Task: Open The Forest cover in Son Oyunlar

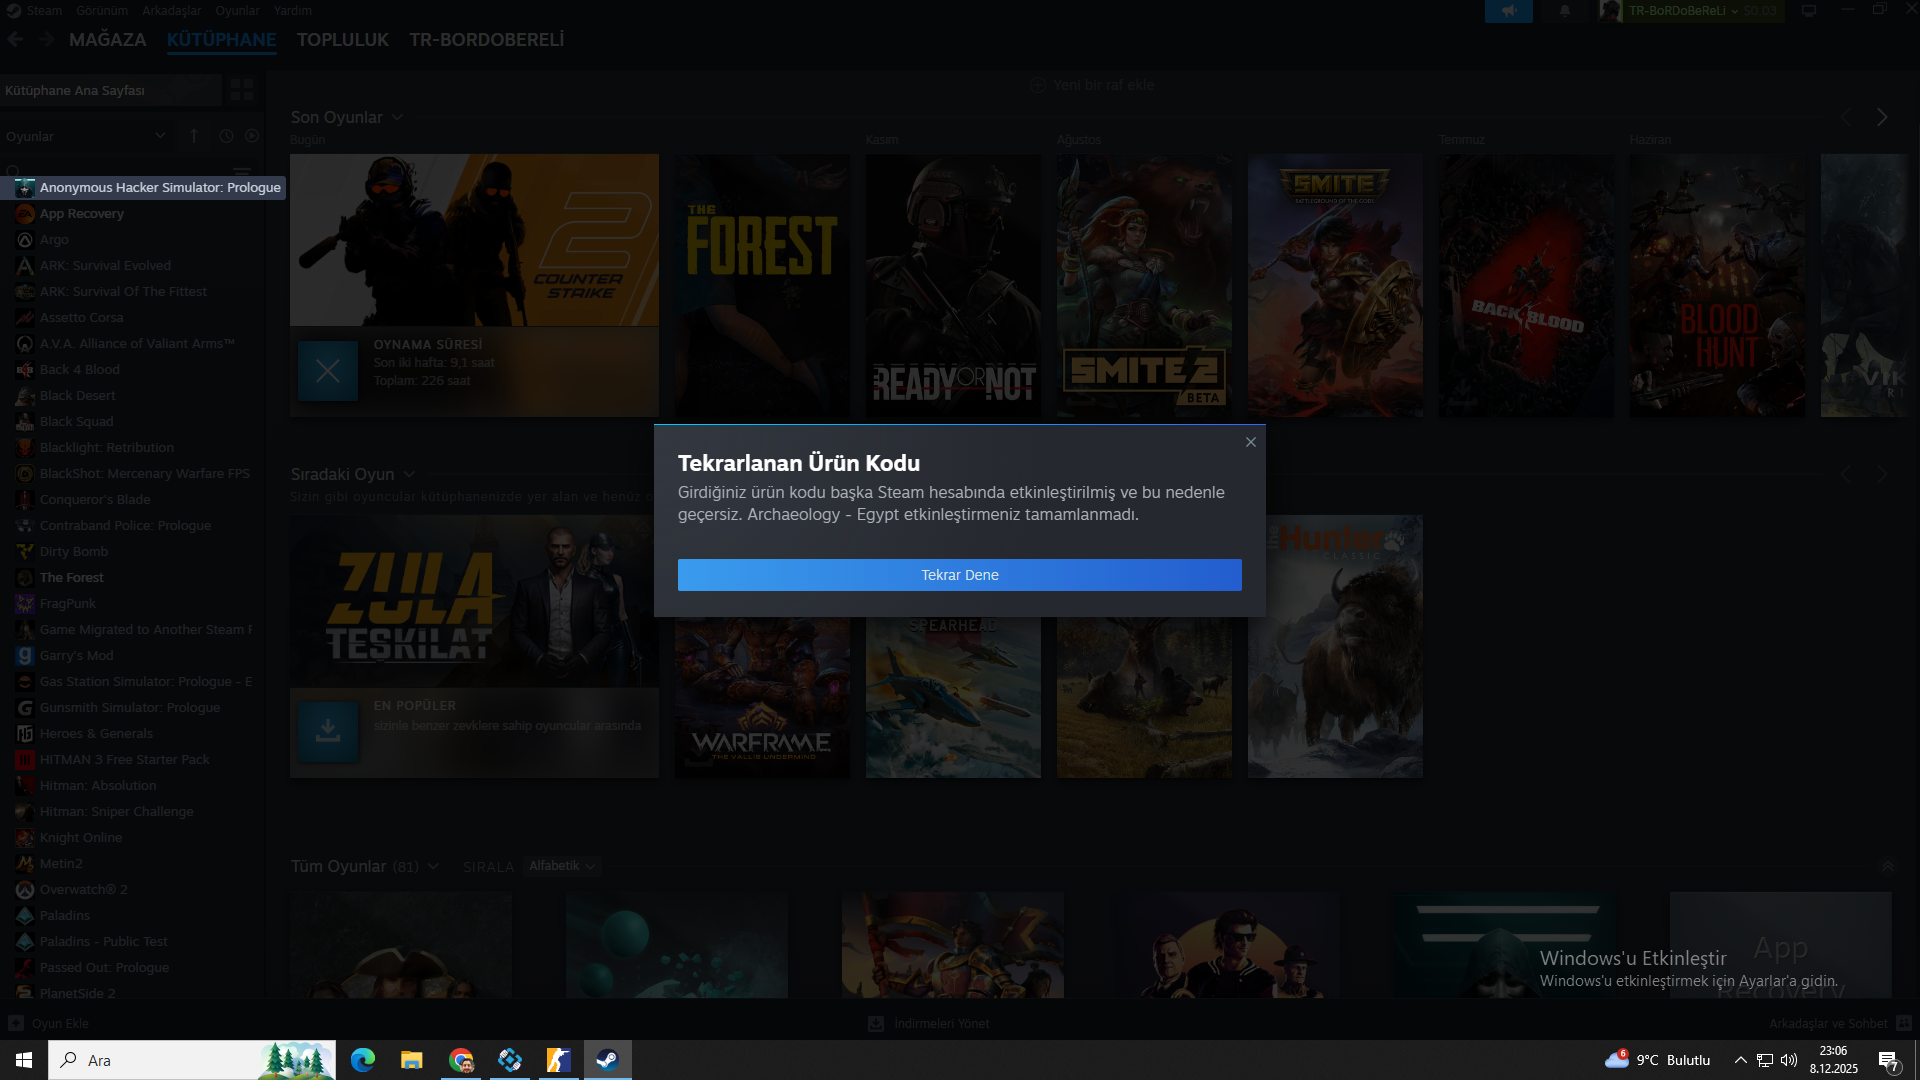Action: pos(762,285)
